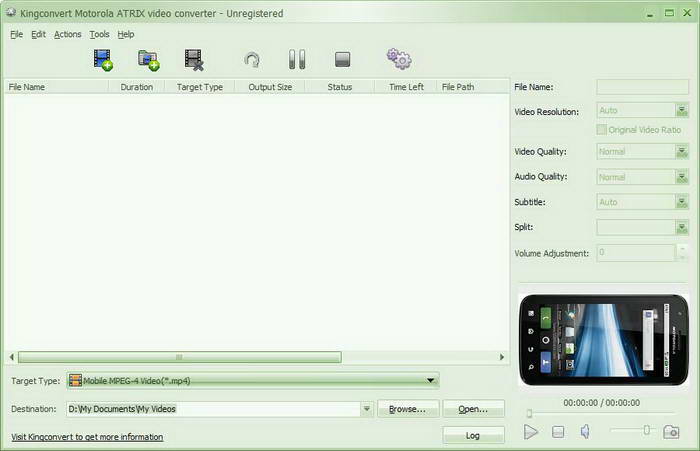Image resolution: width=700 pixels, height=451 pixels.
Task: Enable Original Video Ratio checkbox
Action: 601,130
